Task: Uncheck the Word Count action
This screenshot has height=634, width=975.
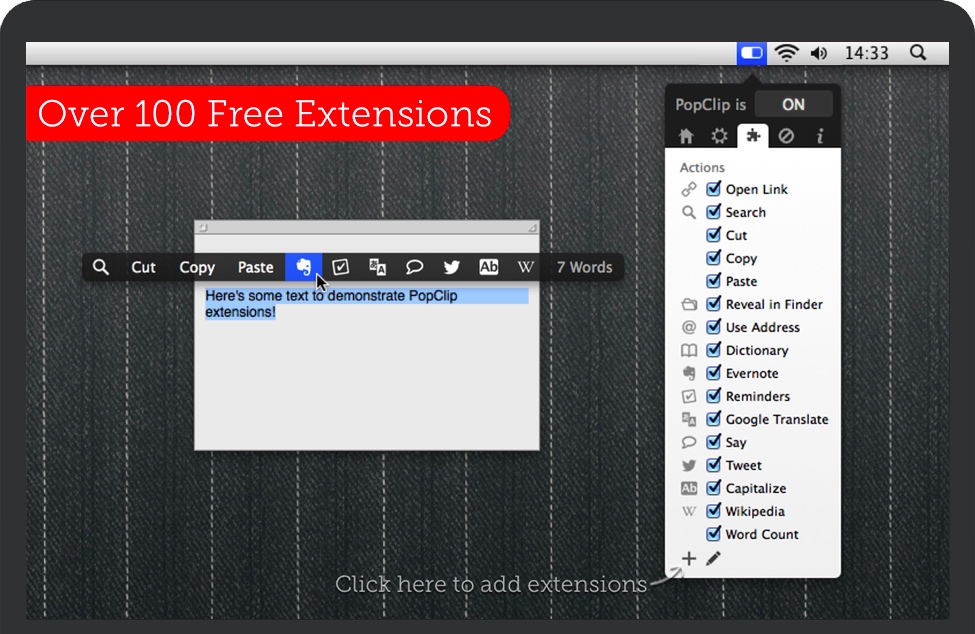Action: pos(714,534)
